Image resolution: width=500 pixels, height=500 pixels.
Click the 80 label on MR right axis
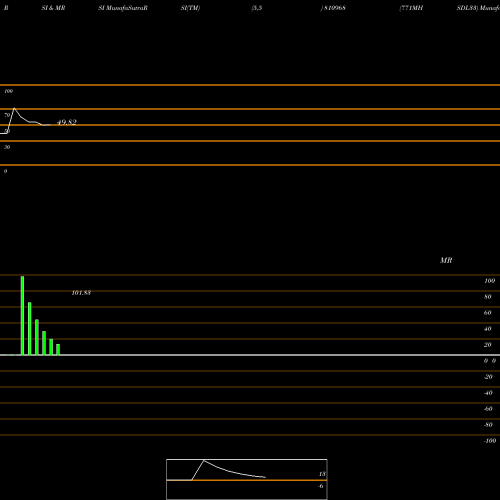coord(488,297)
